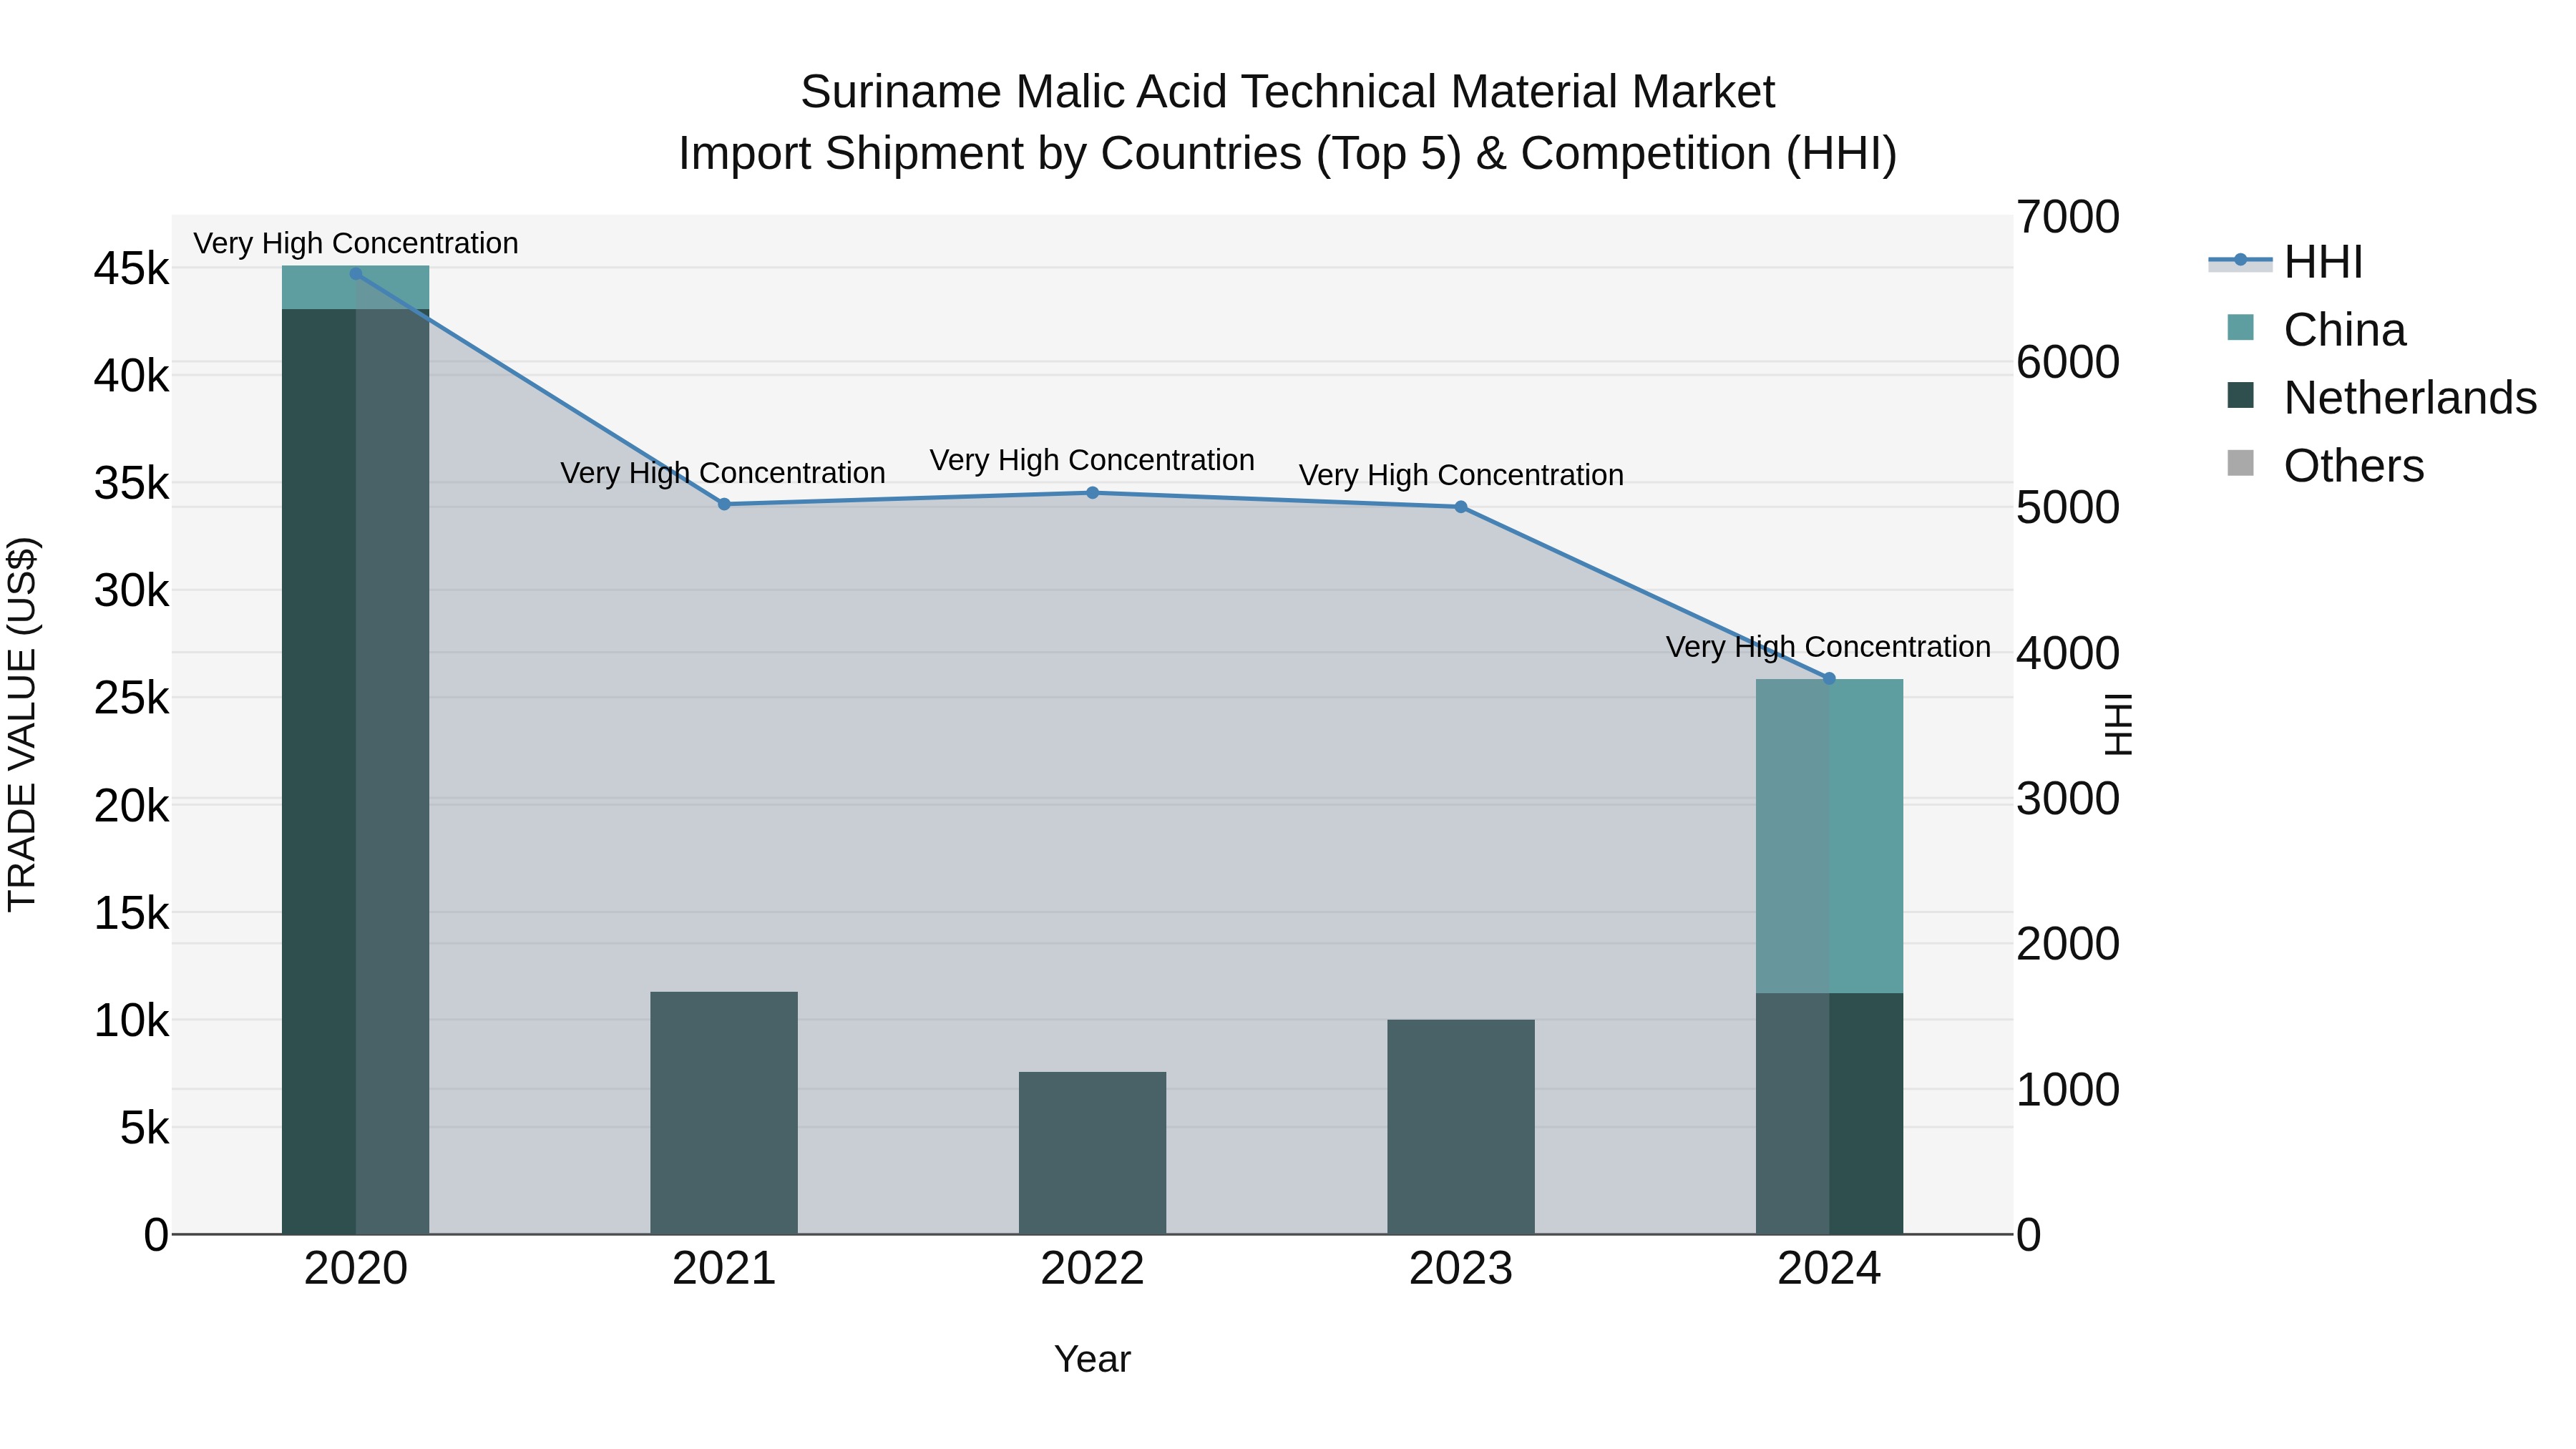Click the '4000' right axis tick

pos(2068,654)
